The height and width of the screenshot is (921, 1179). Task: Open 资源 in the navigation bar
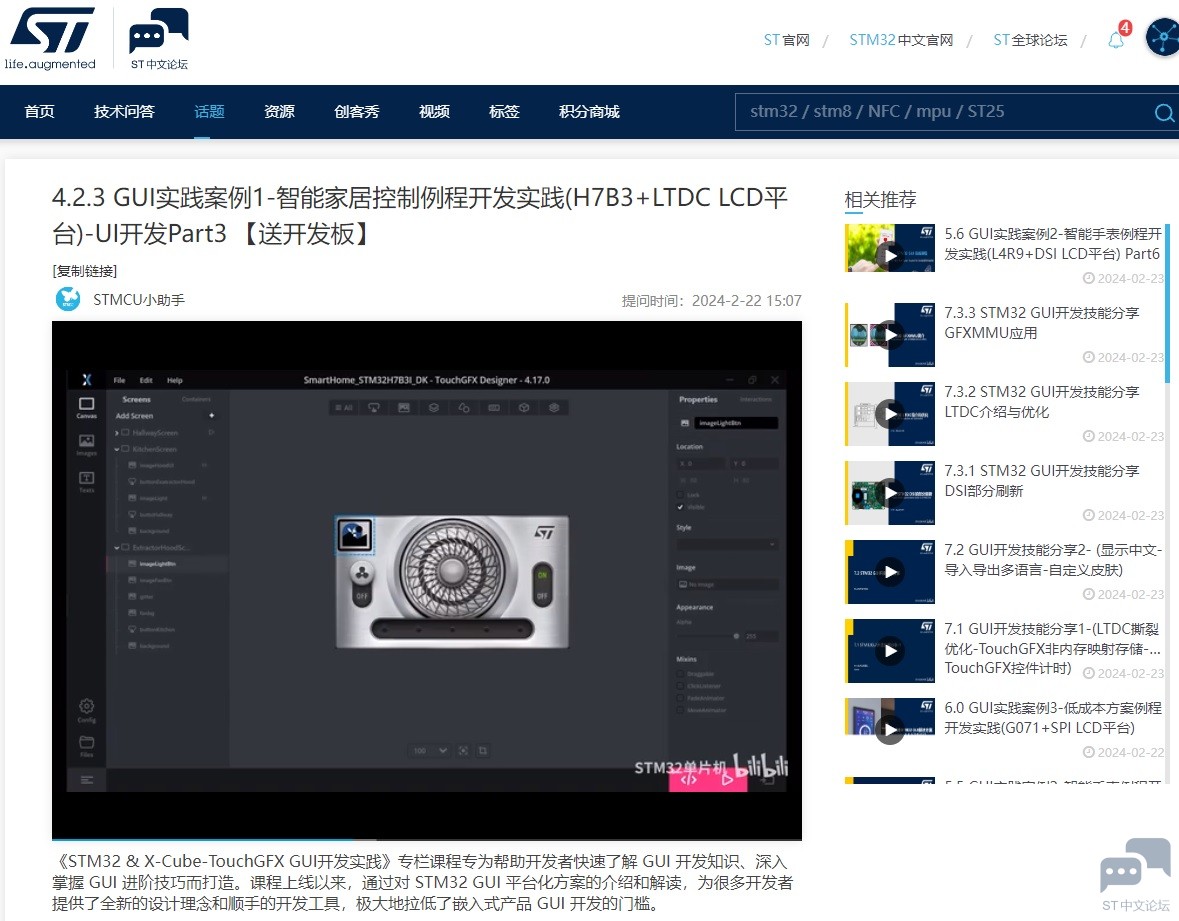[x=279, y=112]
